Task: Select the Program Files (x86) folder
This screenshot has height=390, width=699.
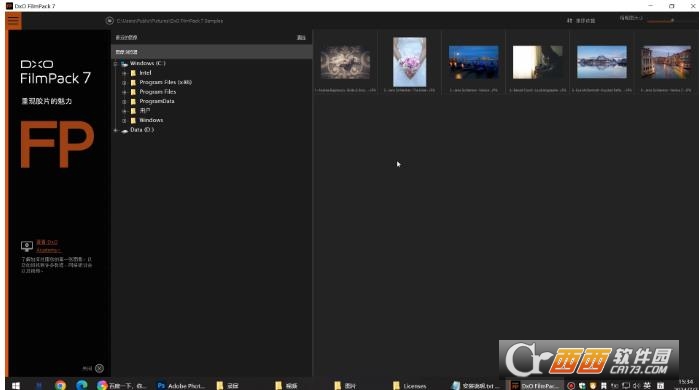Action: [165, 82]
